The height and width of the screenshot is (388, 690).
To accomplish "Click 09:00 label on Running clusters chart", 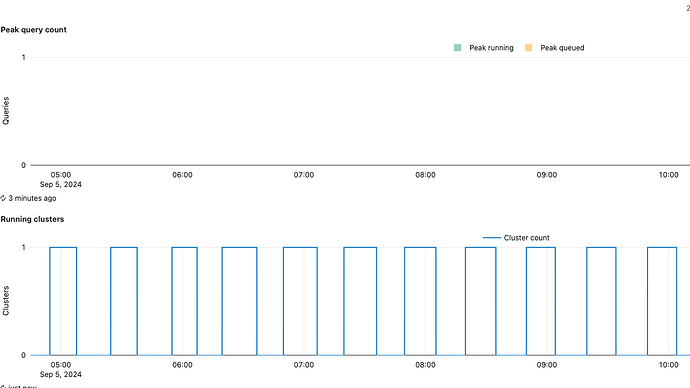I will 547,365.
